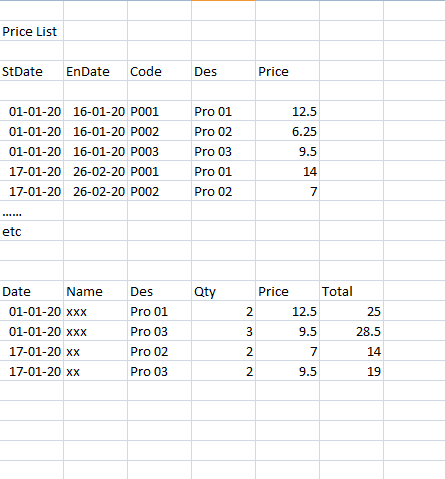This screenshot has height=479, width=445.
Task: Click the Name cell 'xxx' in first order row
Action: [95, 311]
